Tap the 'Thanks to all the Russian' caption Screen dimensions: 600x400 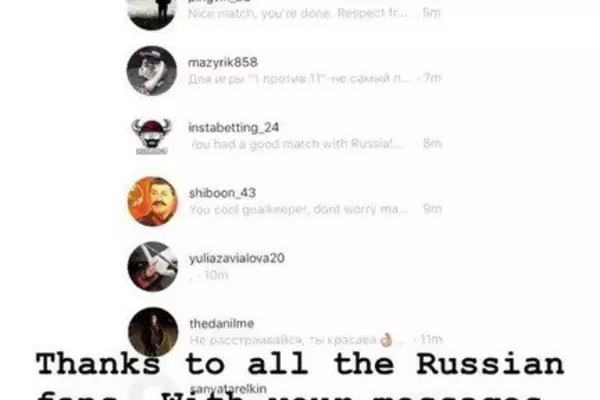click(x=300, y=364)
